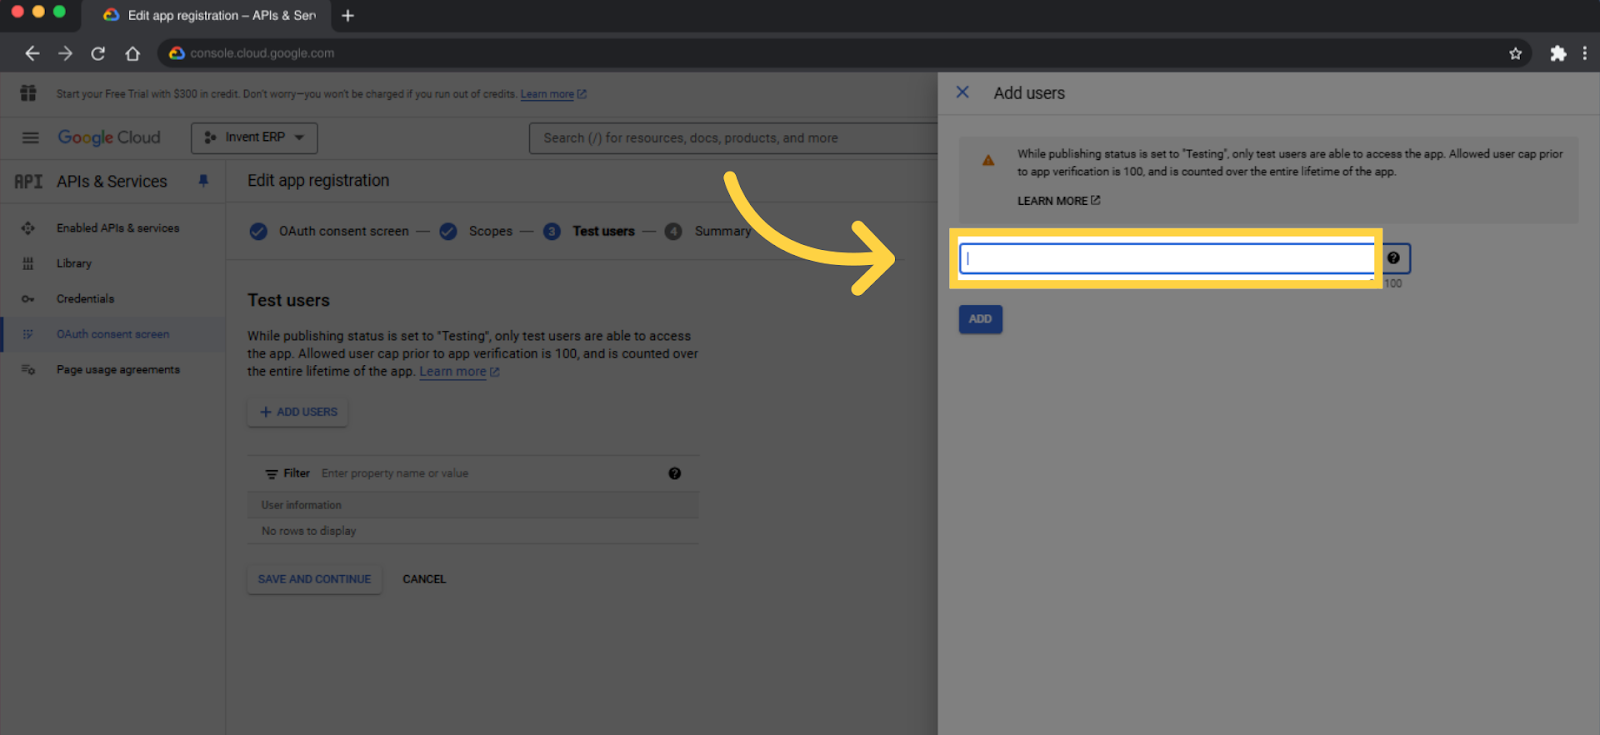Screen dimensions: 1600x735
Task: Open the Learn more link under Test users
Action: pos(459,371)
